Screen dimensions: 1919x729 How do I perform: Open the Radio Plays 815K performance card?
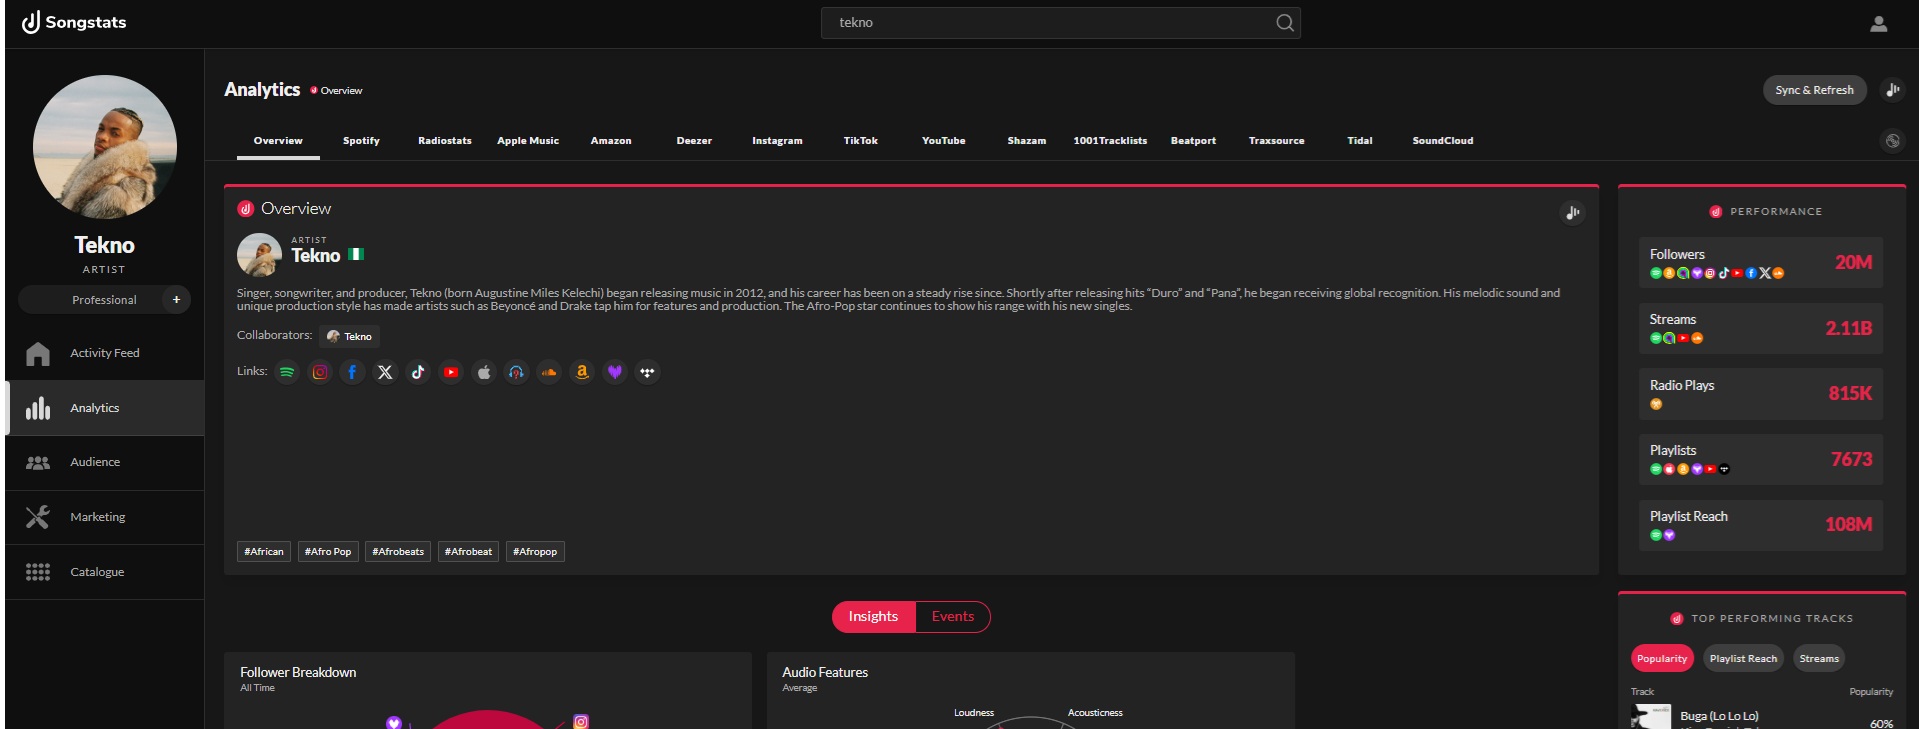click(1761, 394)
